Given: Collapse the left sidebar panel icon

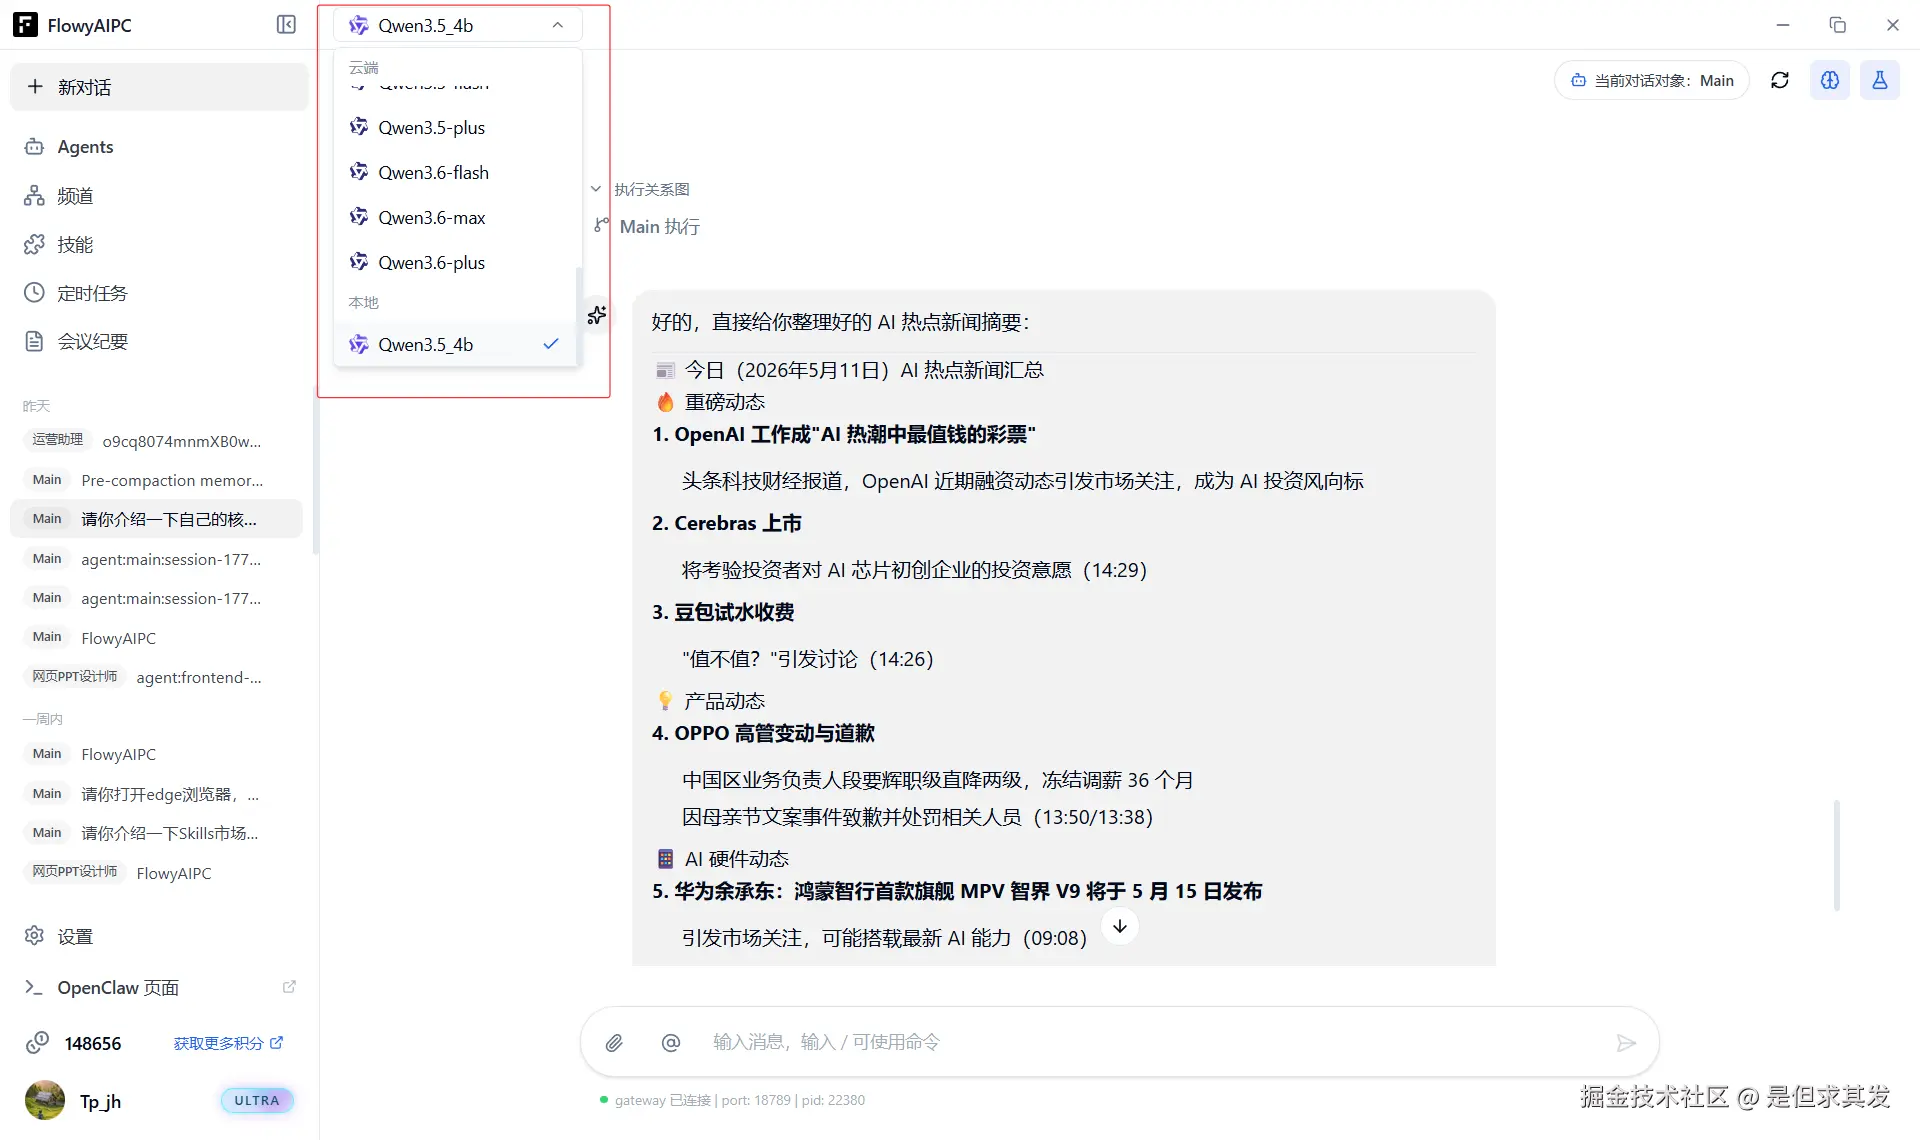Looking at the screenshot, I should 286,25.
